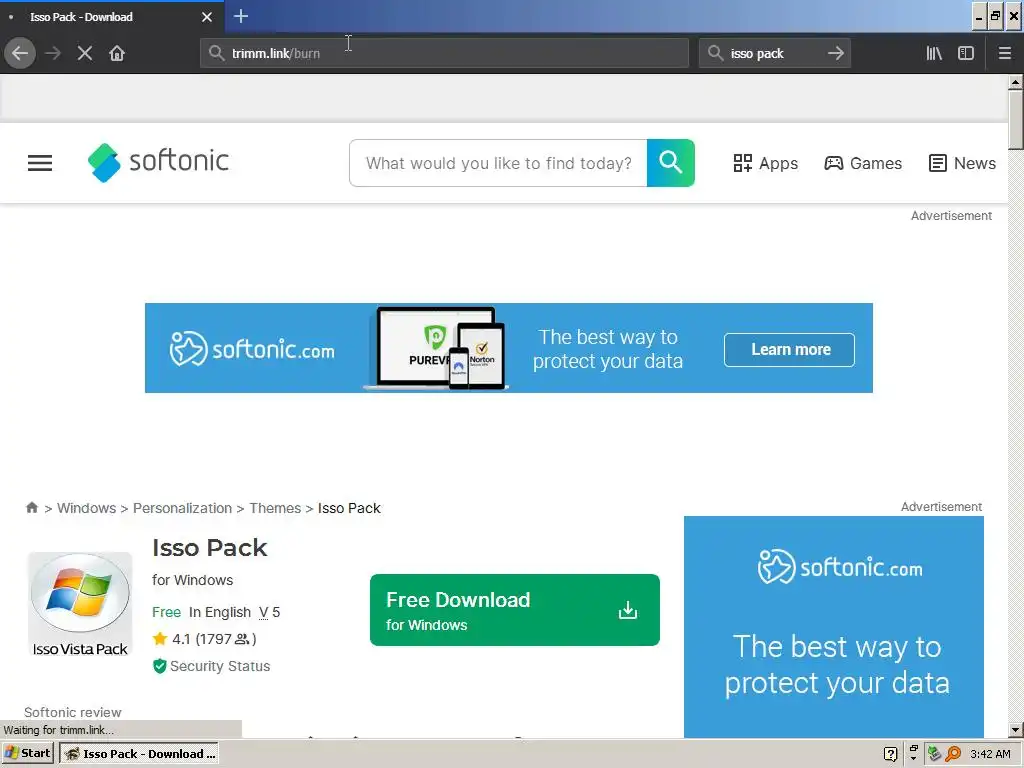The image size is (1024, 768).
Task: Click the orange magnifier tray icon
Action: [953, 754]
